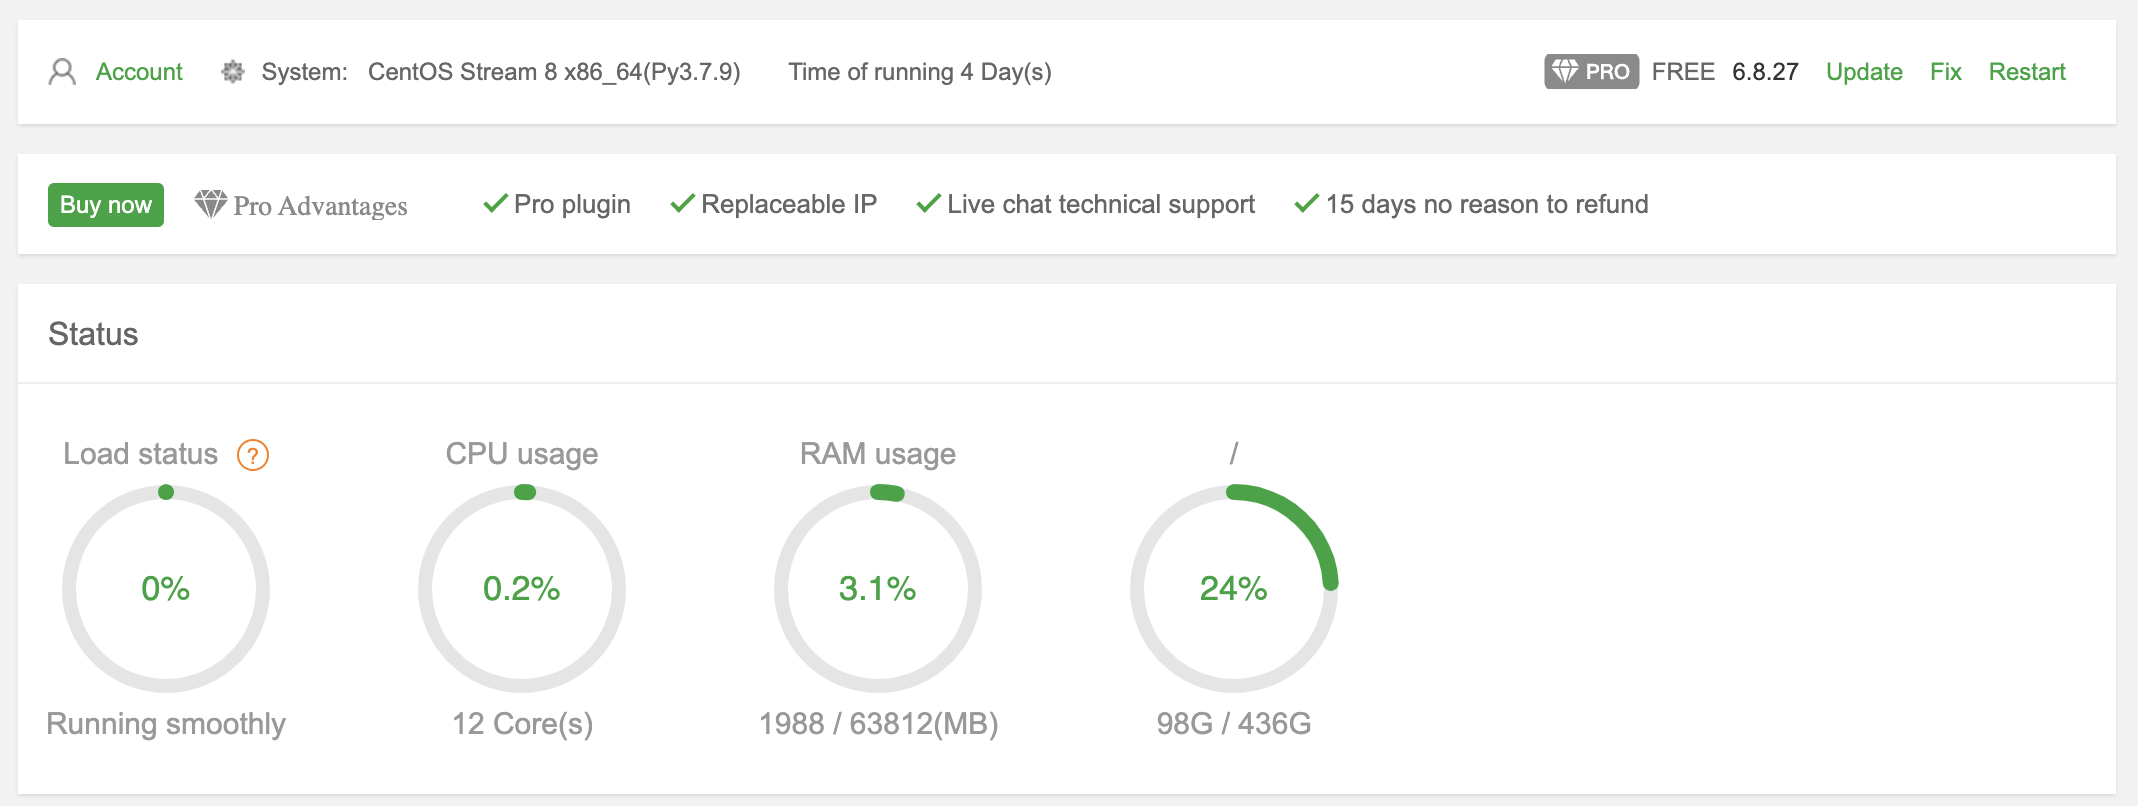Click the Fix link
Viewport: 2138px width, 806px height.
pyautogui.click(x=1945, y=72)
